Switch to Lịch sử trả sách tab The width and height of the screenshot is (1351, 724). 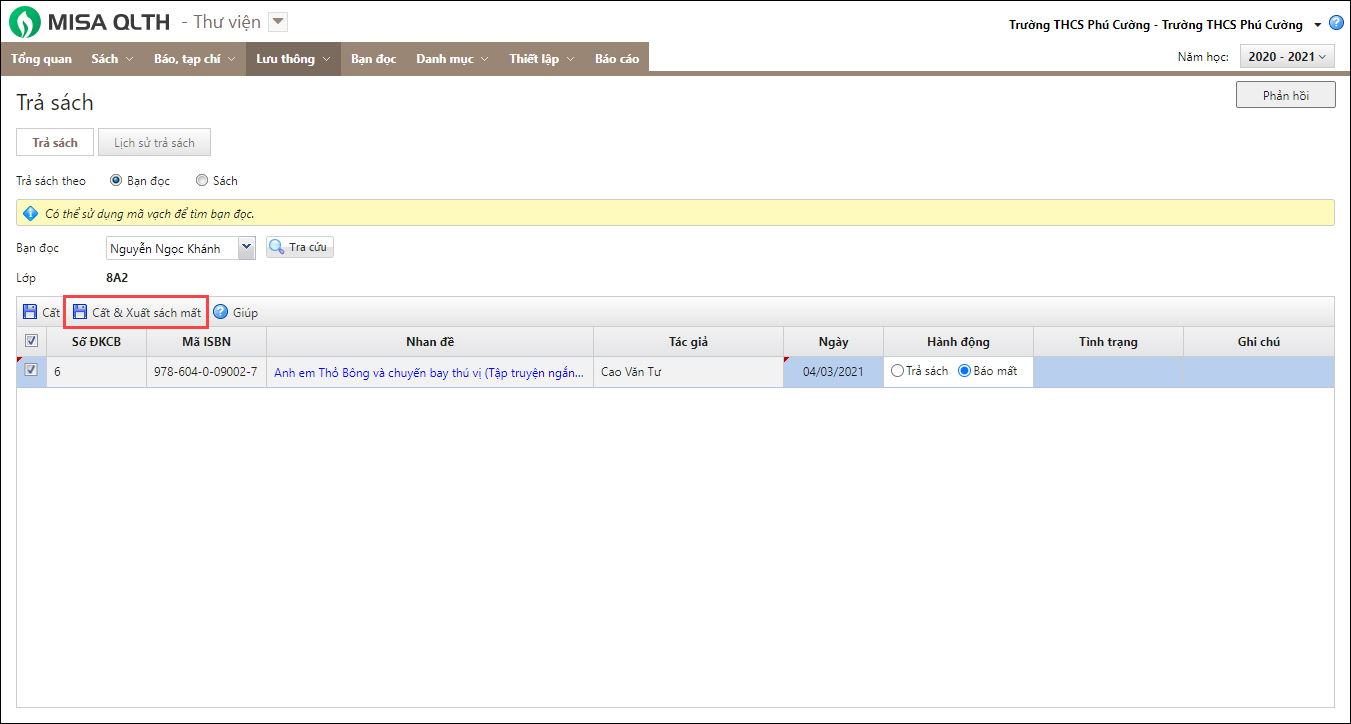pyautogui.click(x=154, y=143)
